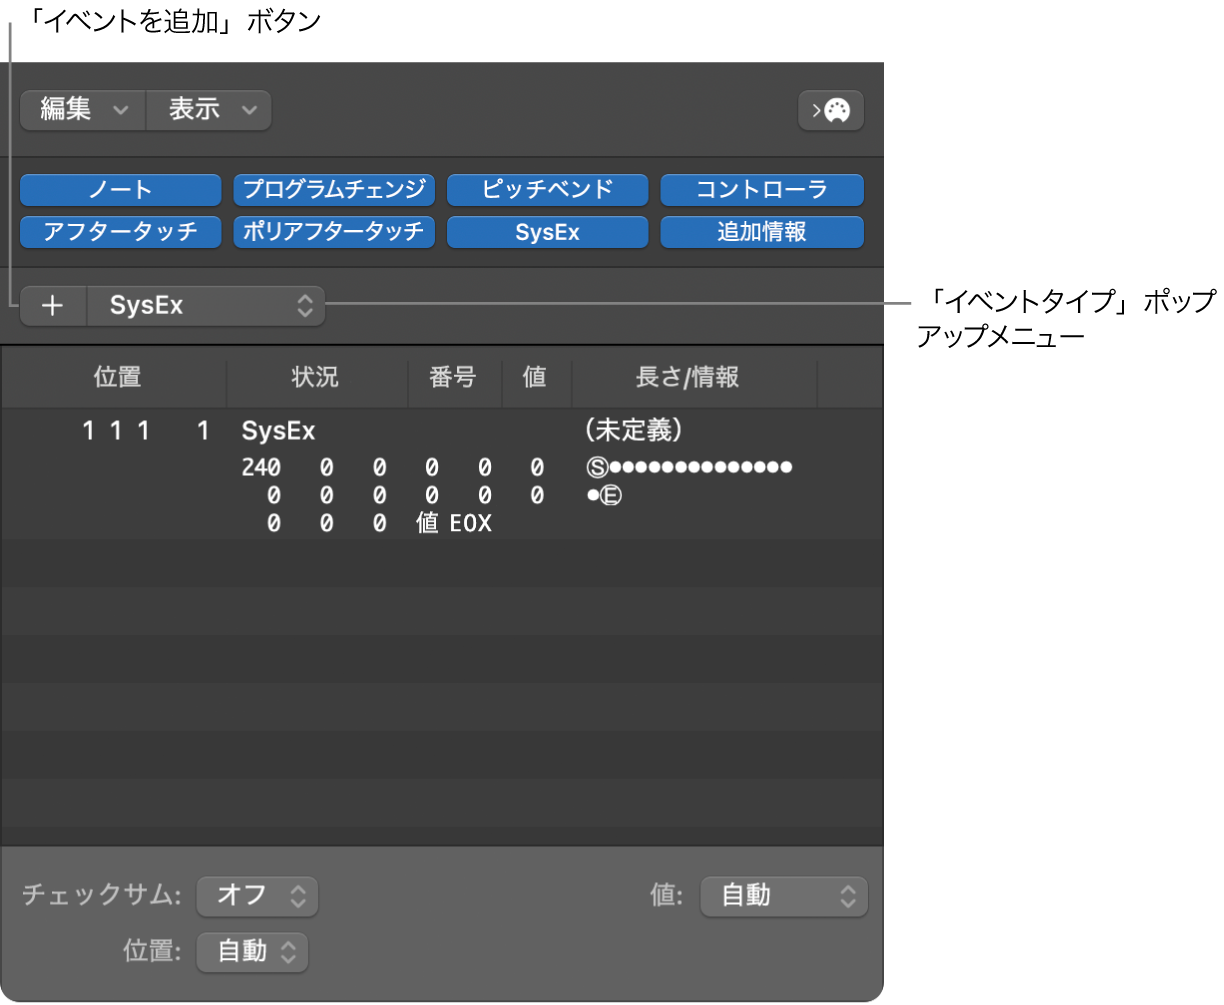Click the add event plus icon

coord(53,305)
